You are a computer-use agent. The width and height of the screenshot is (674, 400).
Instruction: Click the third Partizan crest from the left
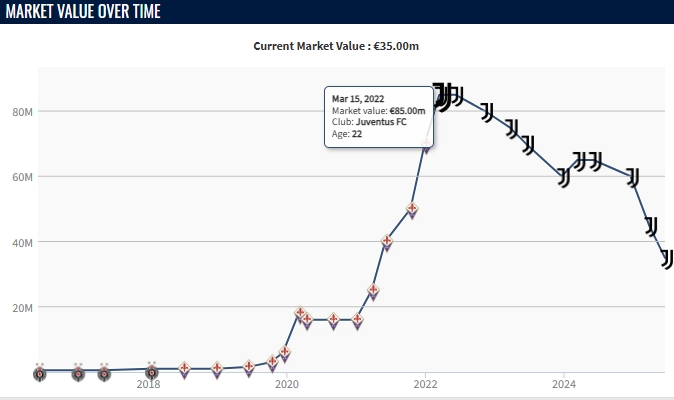coord(104,374)
